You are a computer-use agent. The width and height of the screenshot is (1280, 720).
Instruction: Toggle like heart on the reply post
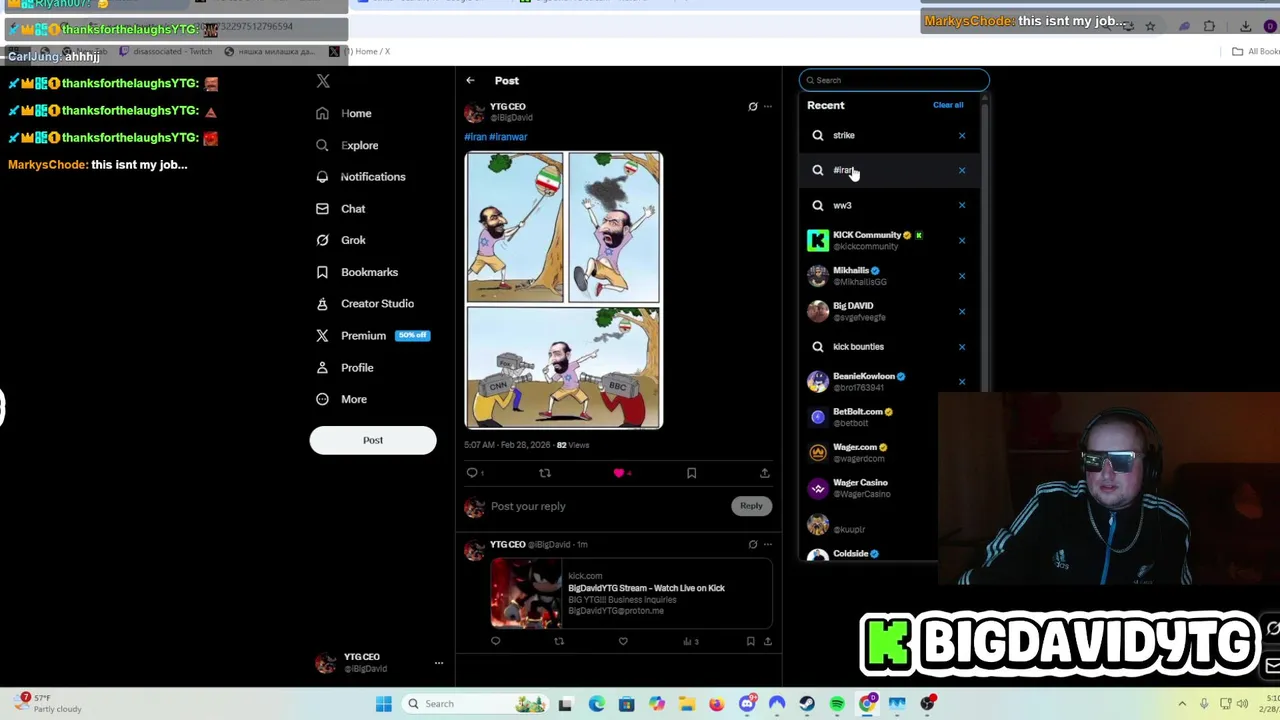[x=623, y=642]
